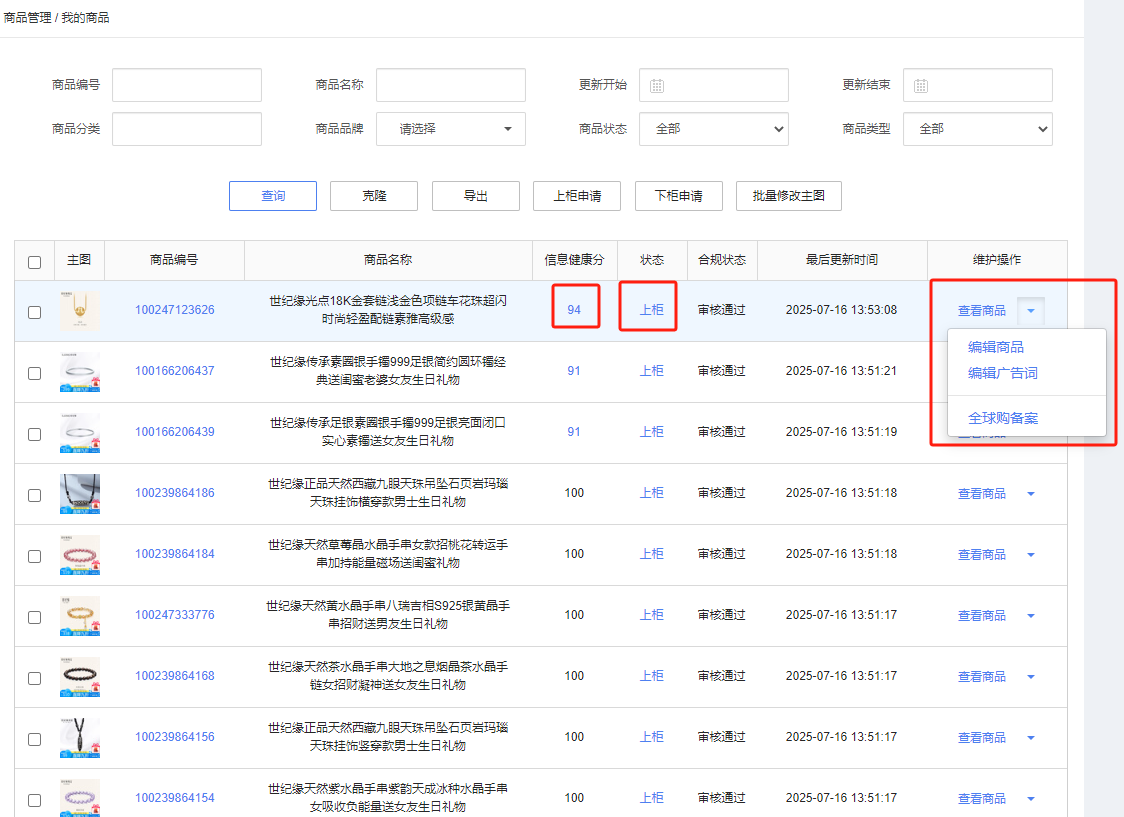Open action arrow for product 100239864156
Viewport: 1124px width, 817px height.
pos(1031,738)
